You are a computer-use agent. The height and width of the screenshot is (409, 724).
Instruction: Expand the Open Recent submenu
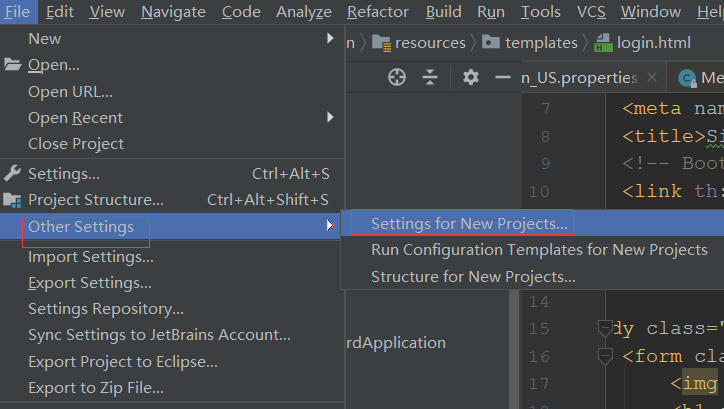click(x=172, y=118)
